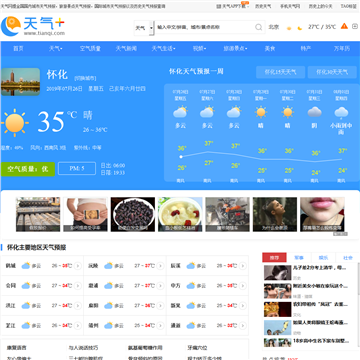Image resolution: width=360 pixels, height=360 pixels.
Task: Expand the 视频 navigation menu
Action: coord(199,49)
